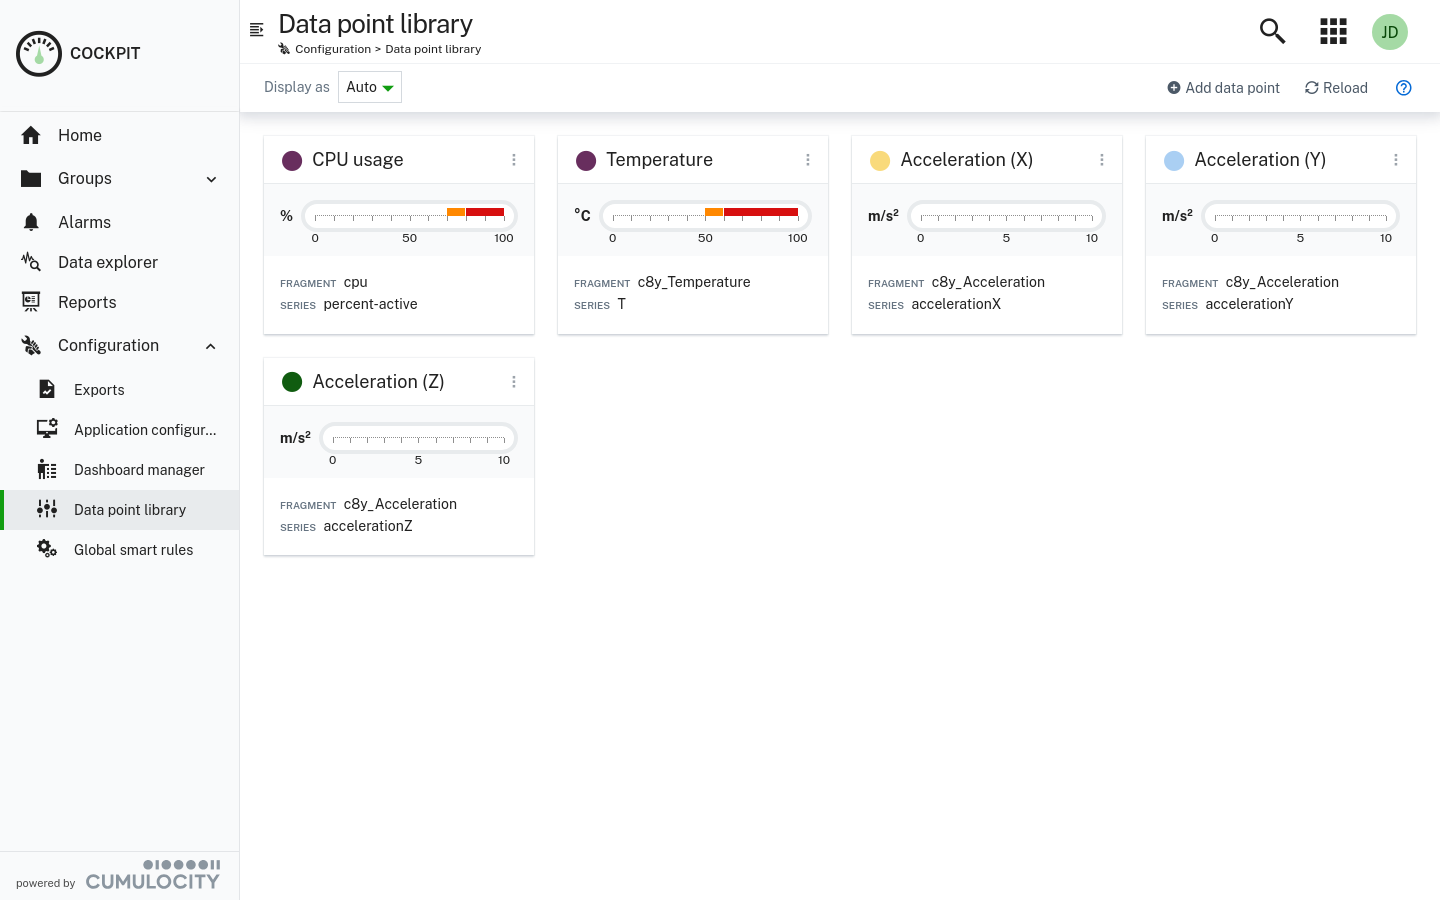This screenshot has height=900, width=1440.
Task: Click the Reload button
Action: 1336,88
